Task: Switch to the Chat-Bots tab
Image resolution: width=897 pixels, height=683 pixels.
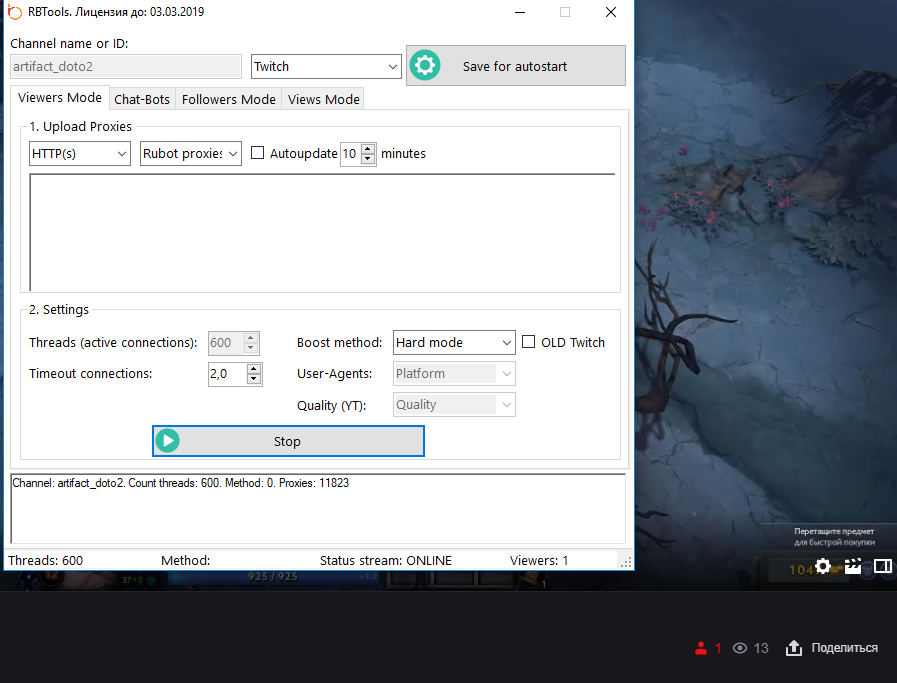Action: coord(142,99)
